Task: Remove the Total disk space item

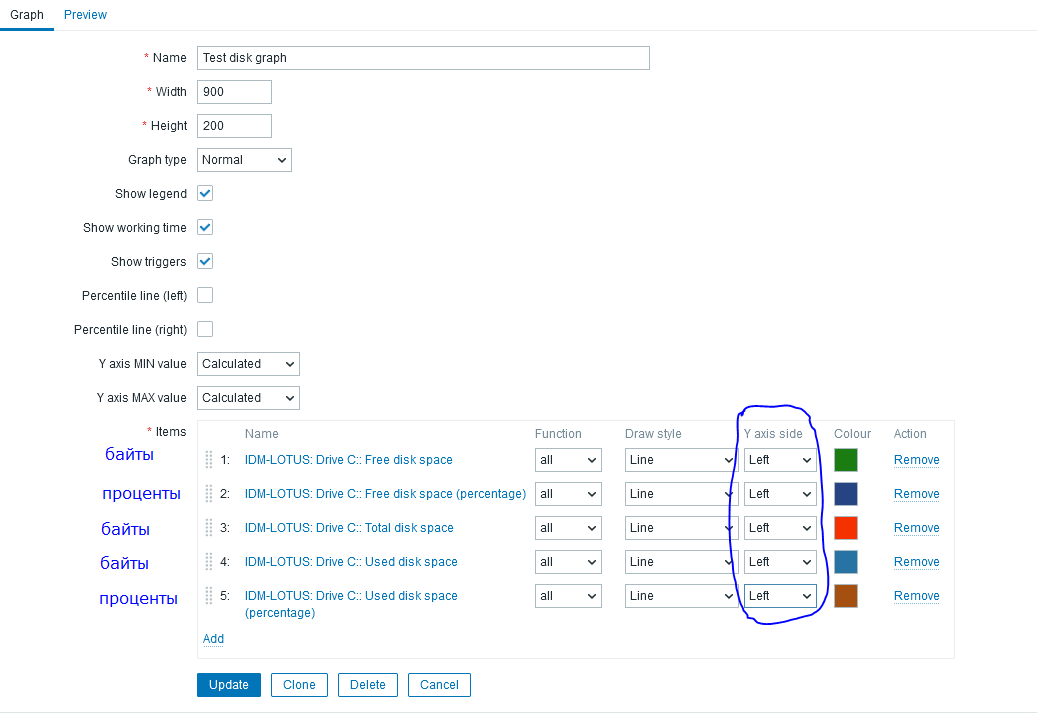Action: tap(916, 528)
